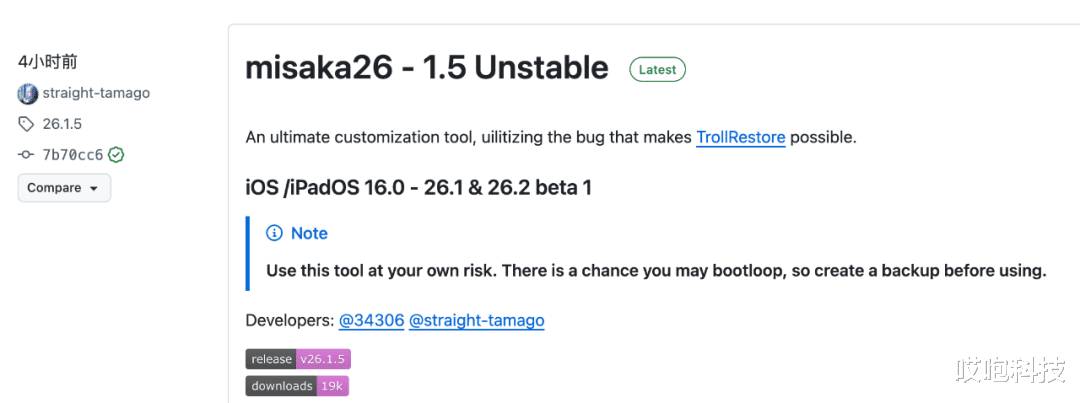Click the commit icon beside 7b70cc6
This screenshot has height=403, width=1080.
pyautogui.click(x=26, y=155)
